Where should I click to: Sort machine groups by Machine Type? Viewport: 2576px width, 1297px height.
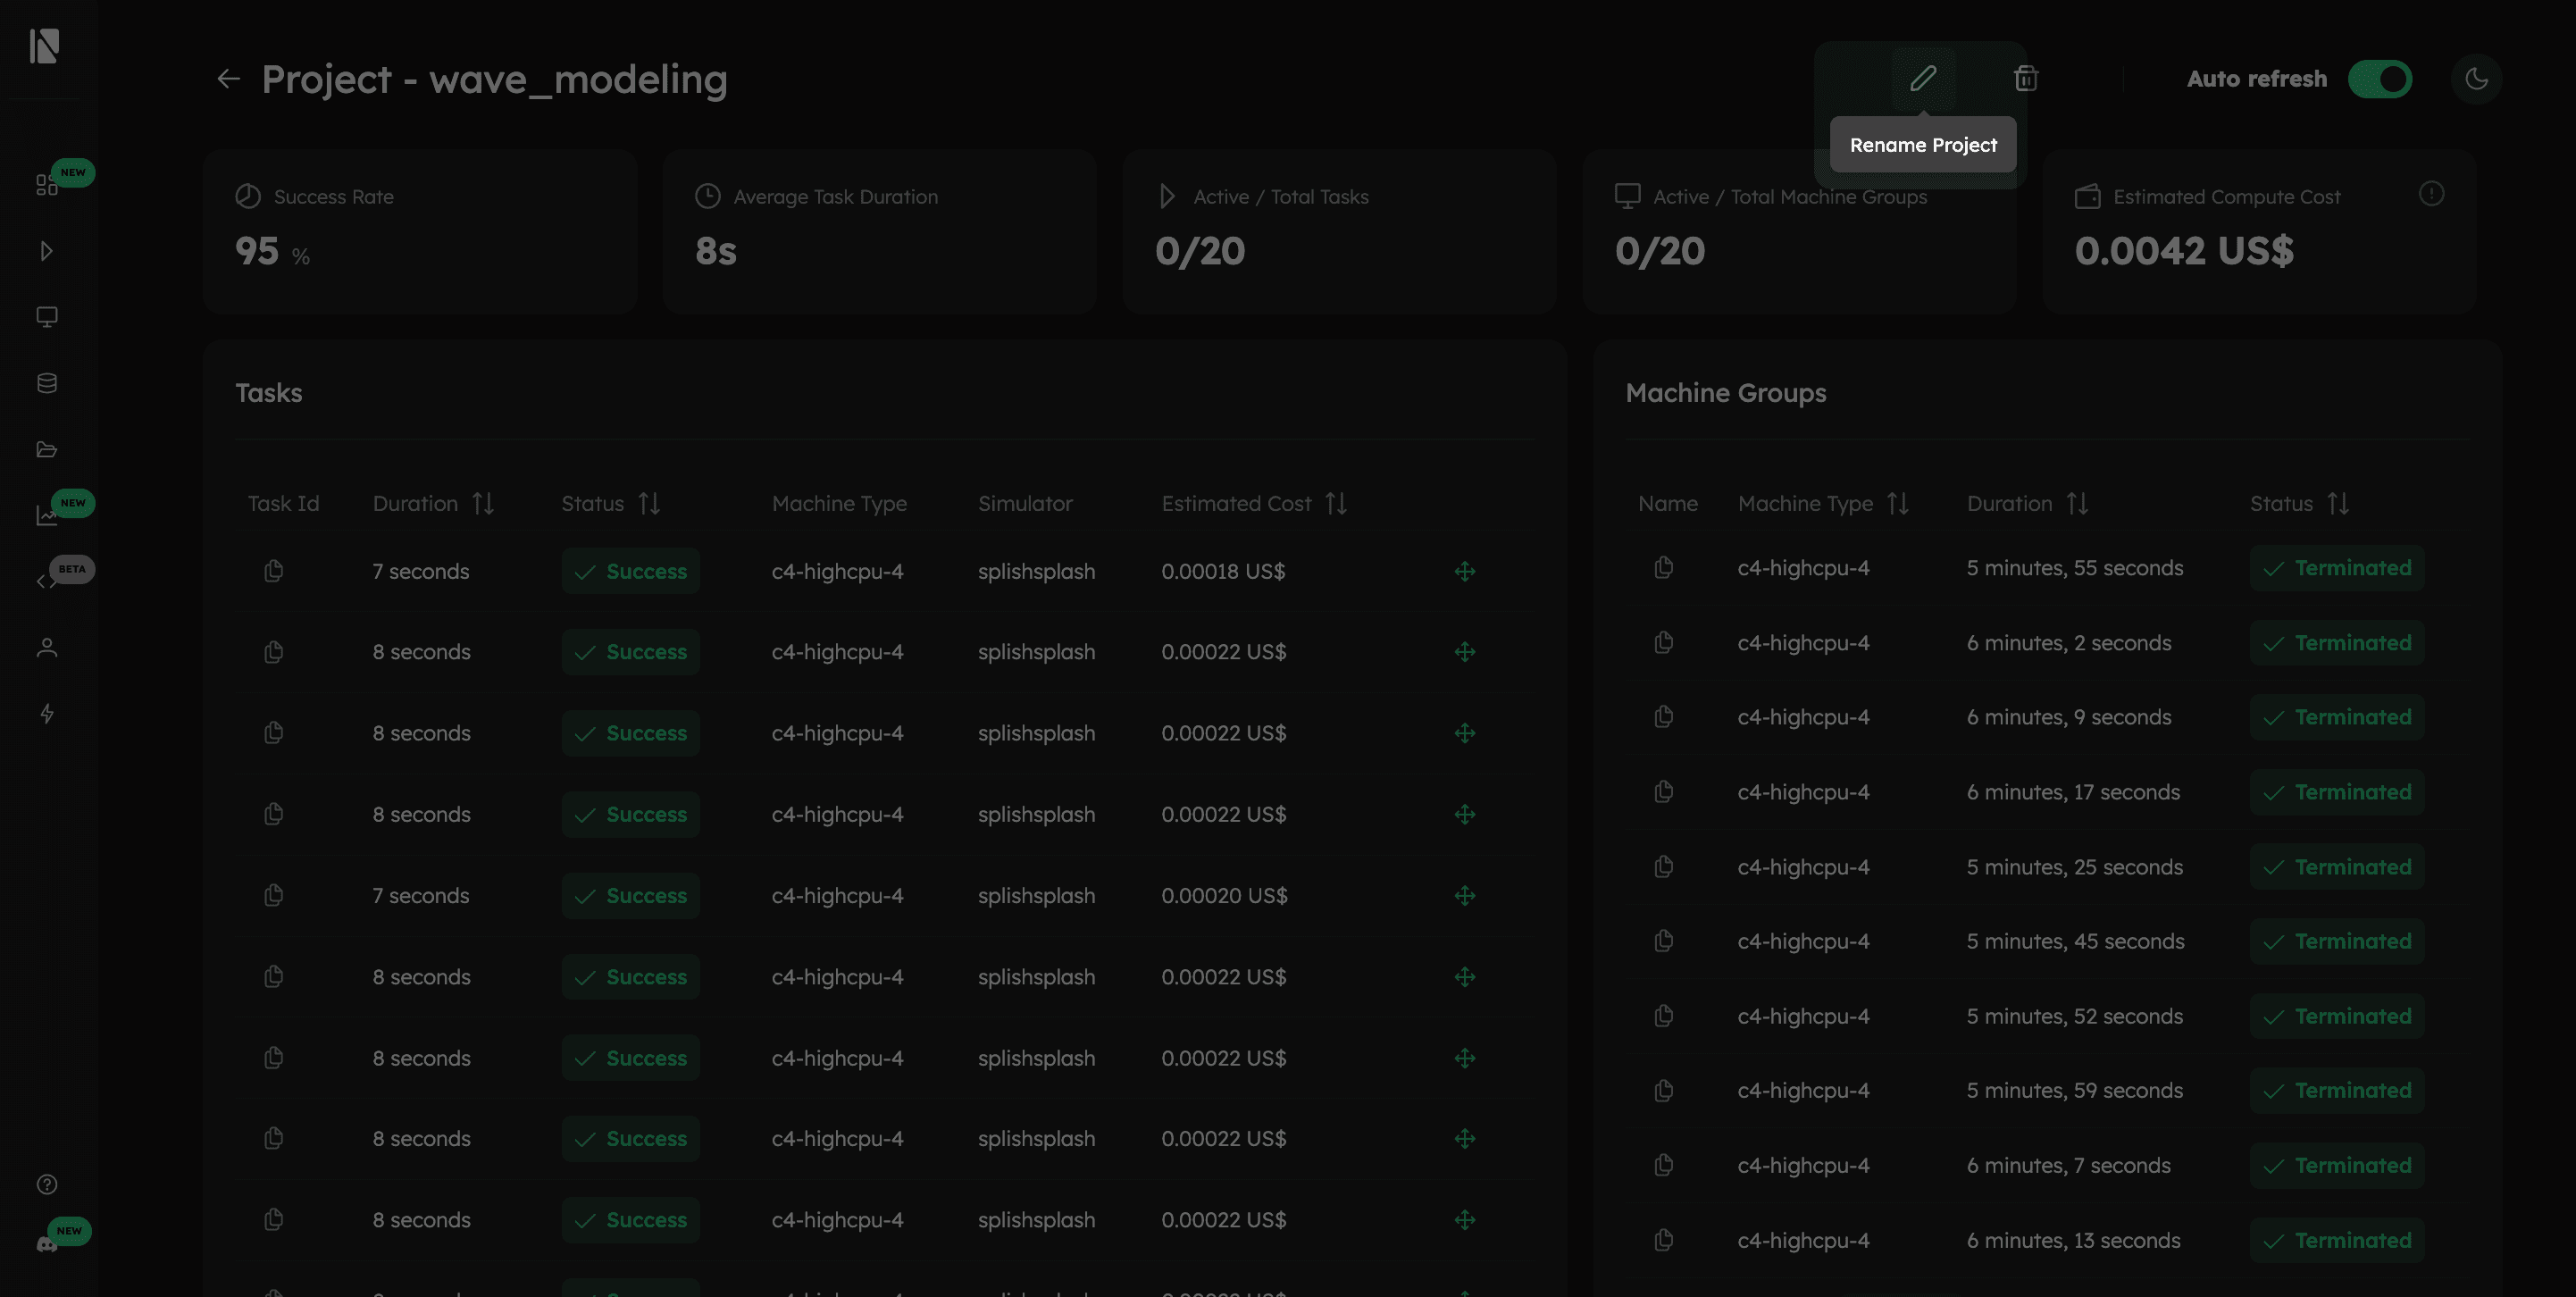click(1898, 503)
